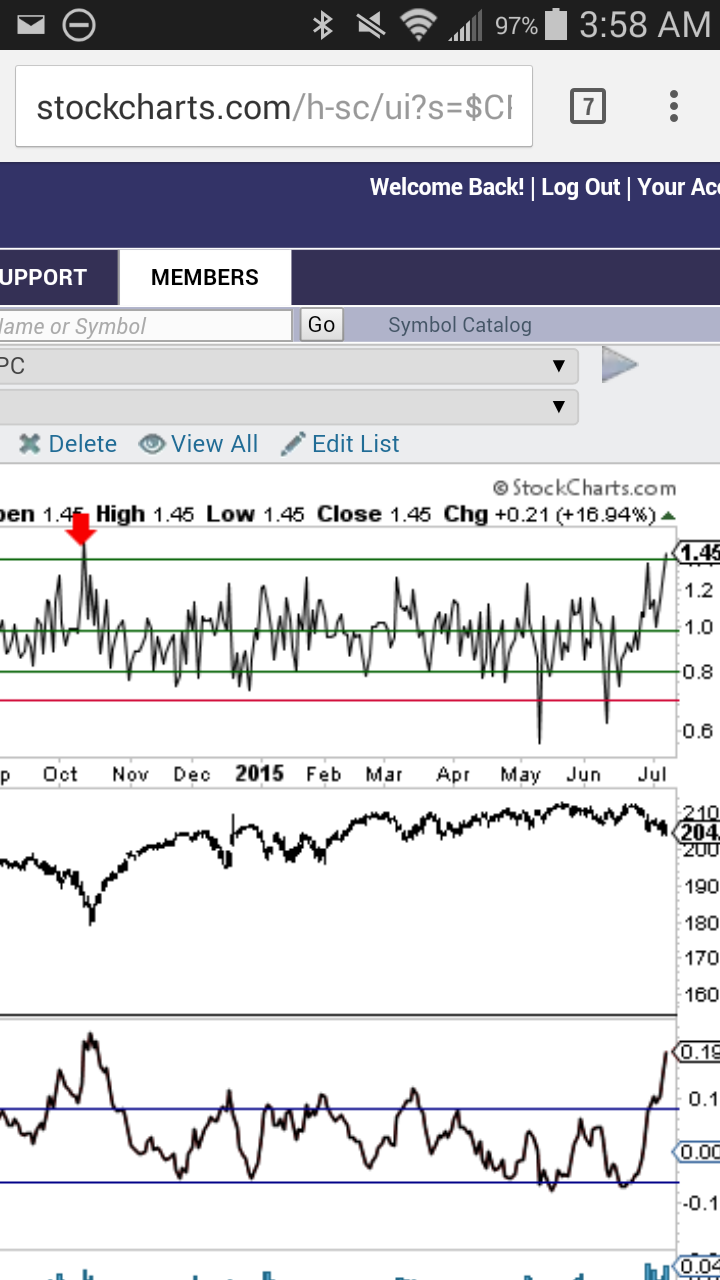Tap the battery 97% indicator
Image resolution: width=720 pixels, height=1280 pixels.
(531, 25)
